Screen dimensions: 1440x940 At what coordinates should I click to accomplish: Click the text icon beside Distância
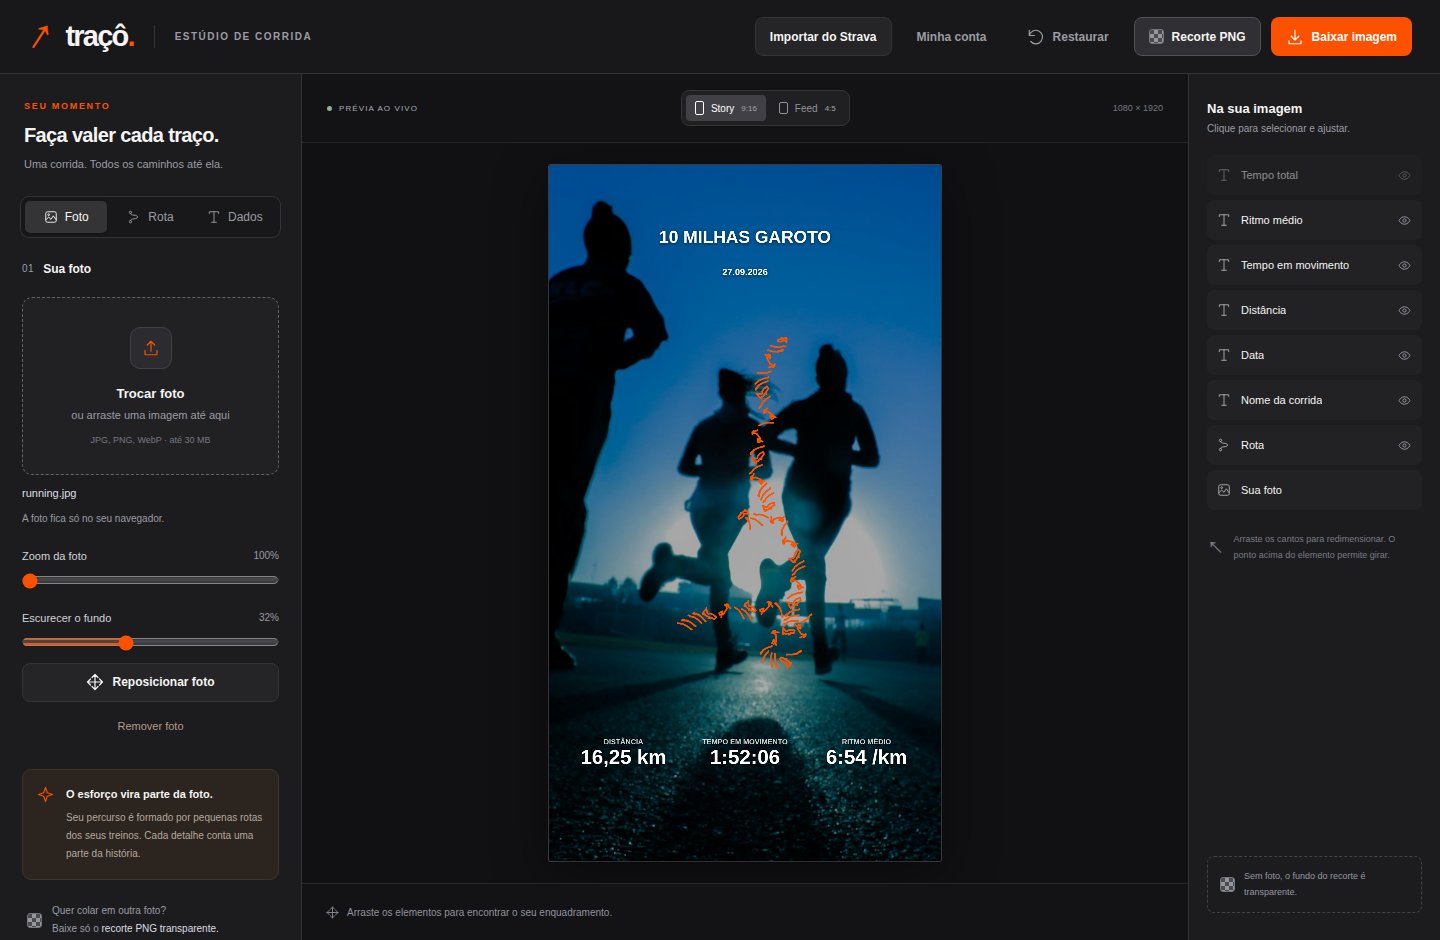tap(1224, 310)
